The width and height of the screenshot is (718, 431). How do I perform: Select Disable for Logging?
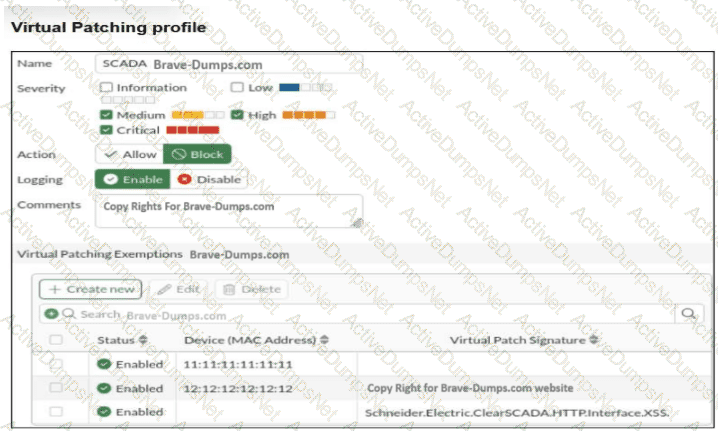209,179
